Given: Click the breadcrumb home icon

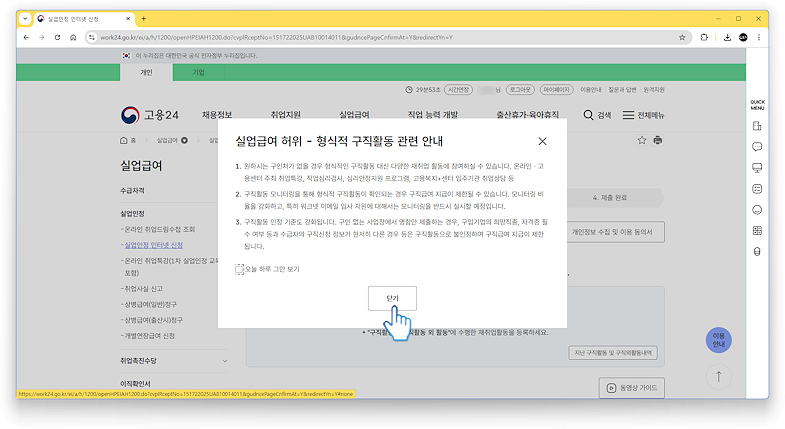Looking at the screenshot, I should (124, 141).
